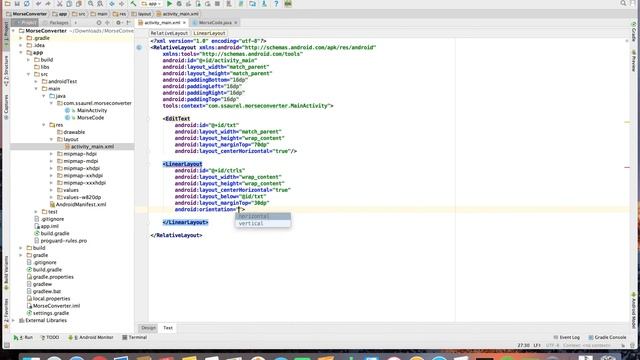Collapse the res folder
Viewport: 640px width, 360px height.
(44, 125)
